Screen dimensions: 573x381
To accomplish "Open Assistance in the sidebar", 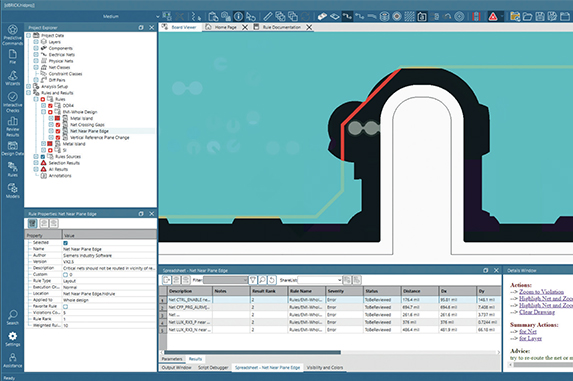I will click(x=12, y=360).
